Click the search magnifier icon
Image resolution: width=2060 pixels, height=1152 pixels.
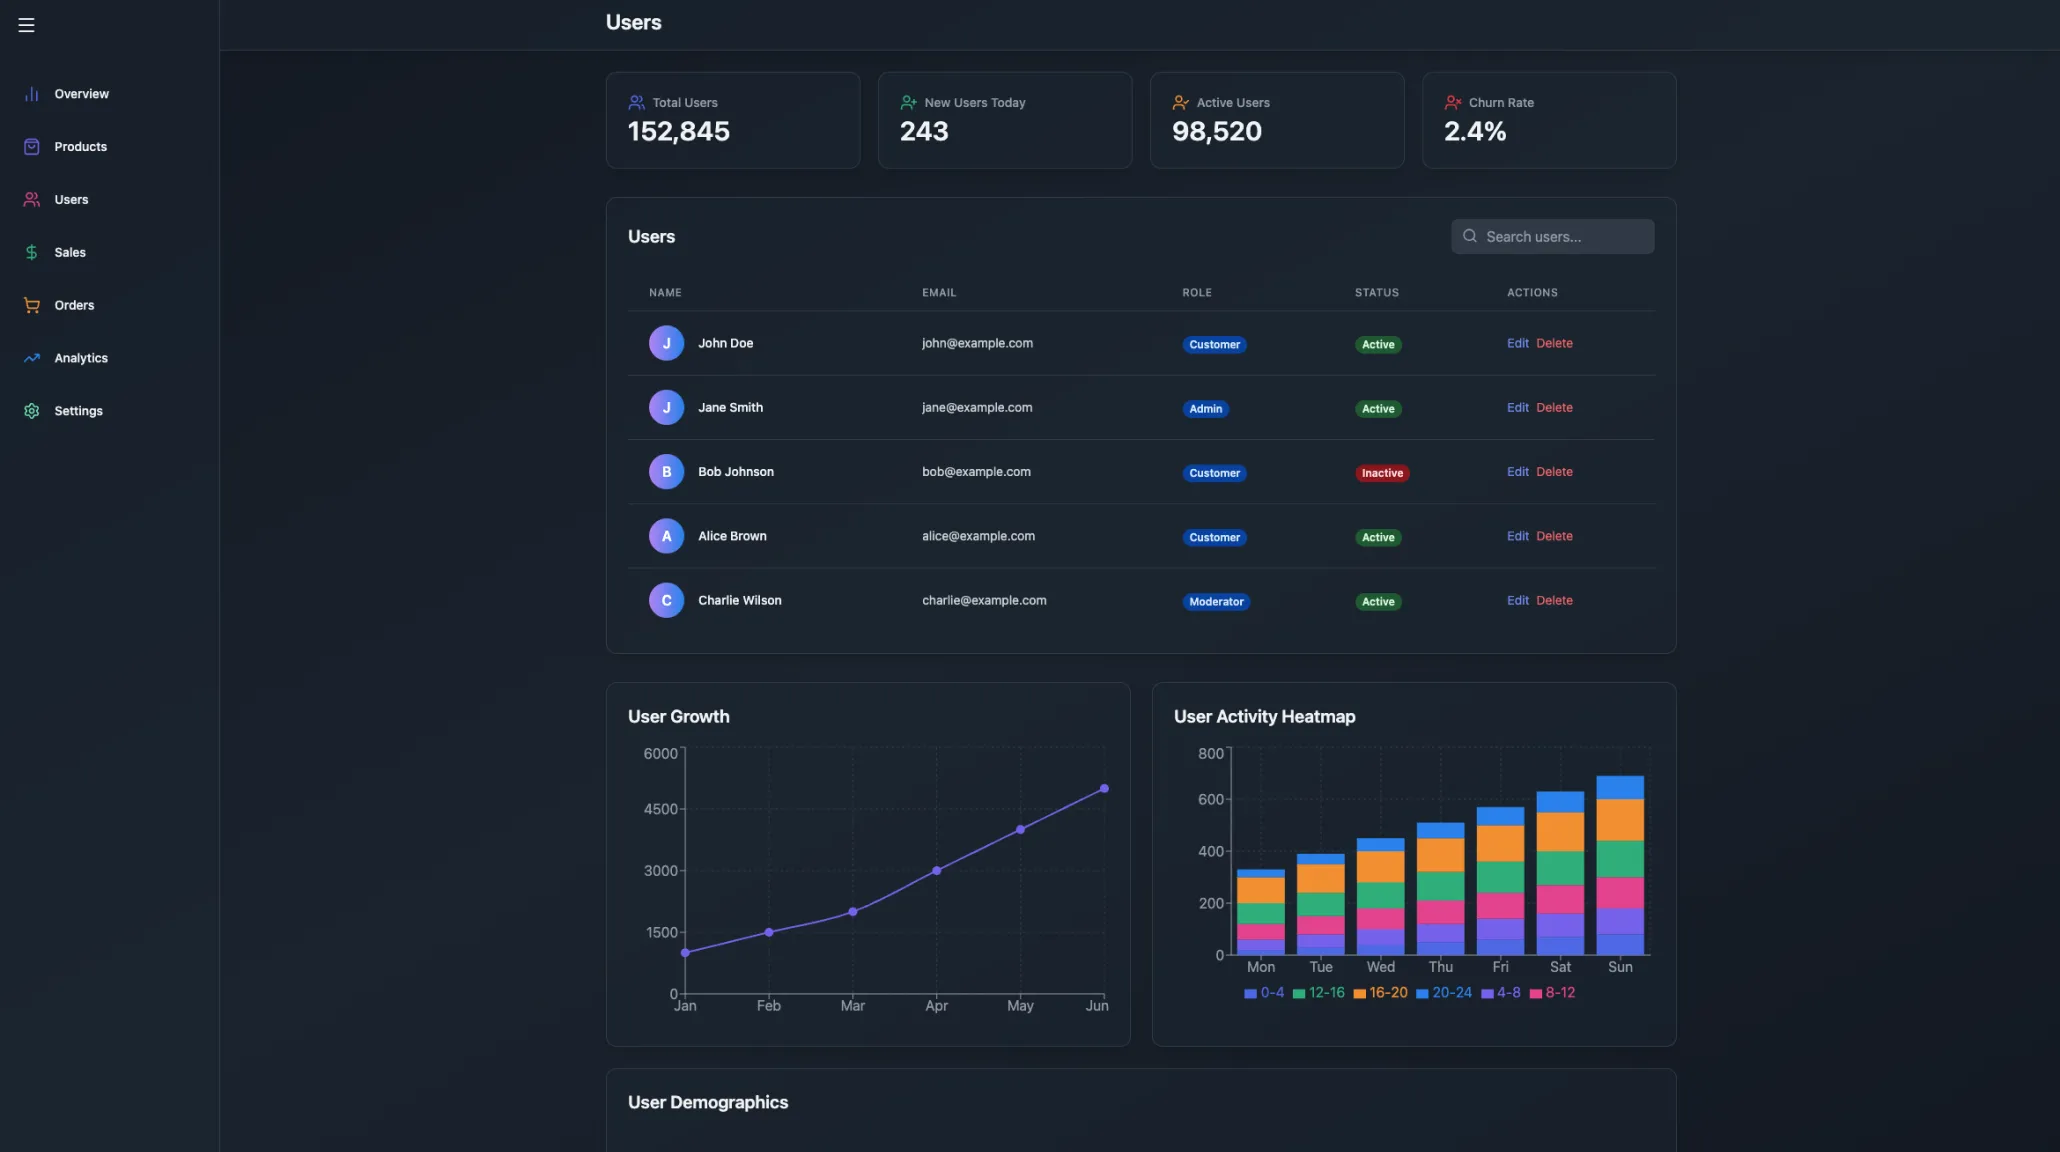coord(1470,237)
